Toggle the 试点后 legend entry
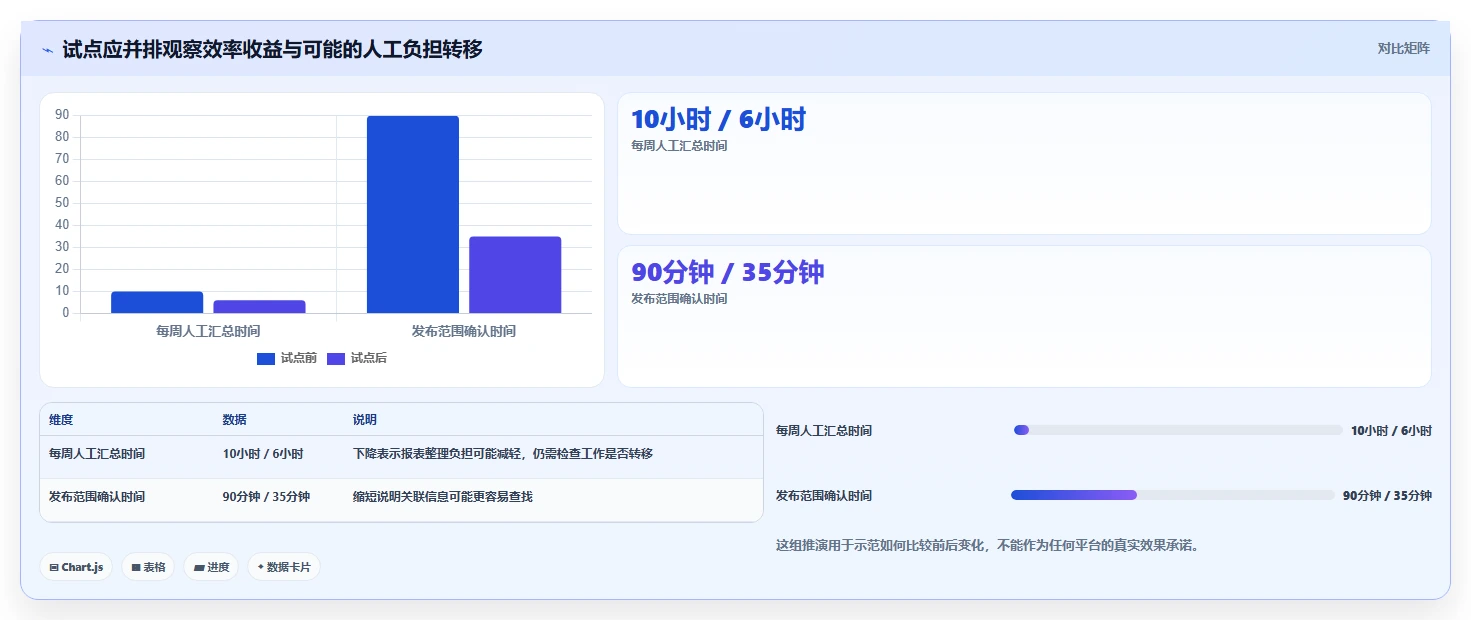Image resolution: width=1471 pixels, height=620 pixels. pos(357,358)
